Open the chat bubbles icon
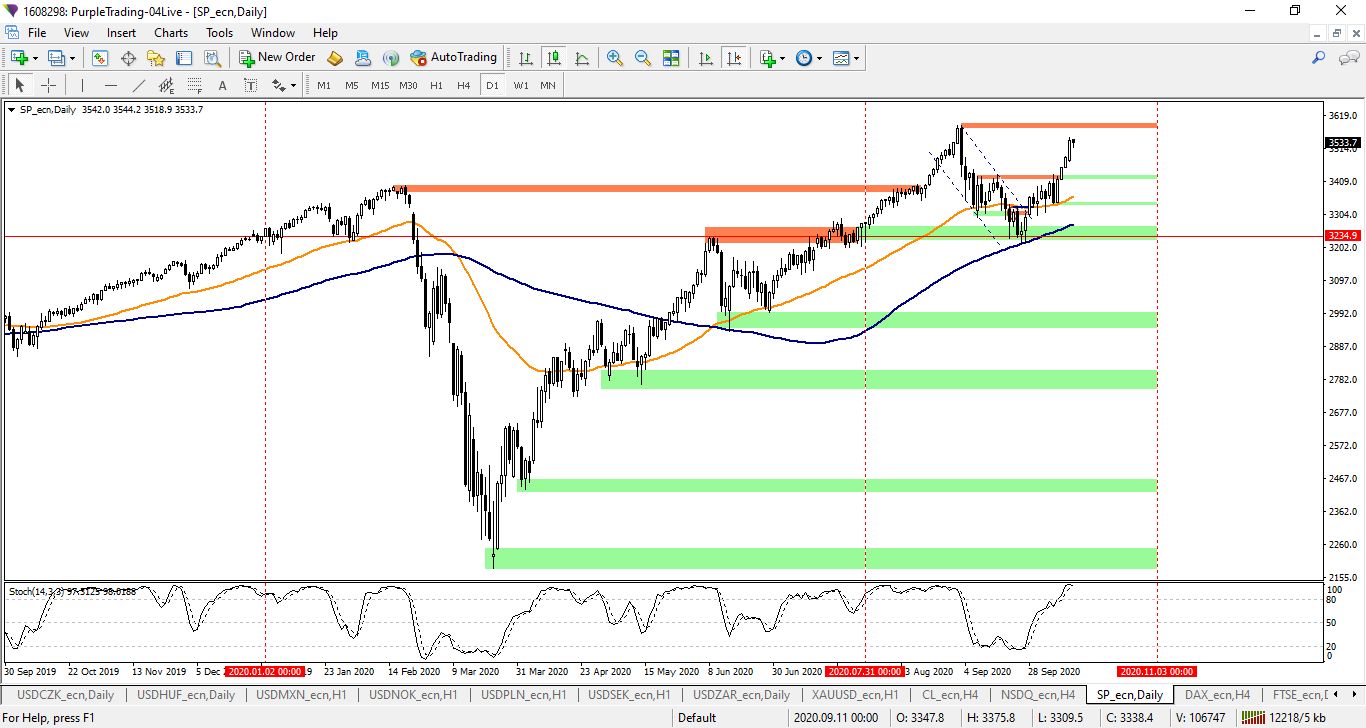Screen dimensions: 1366x728 click(x=1349, y=58)
